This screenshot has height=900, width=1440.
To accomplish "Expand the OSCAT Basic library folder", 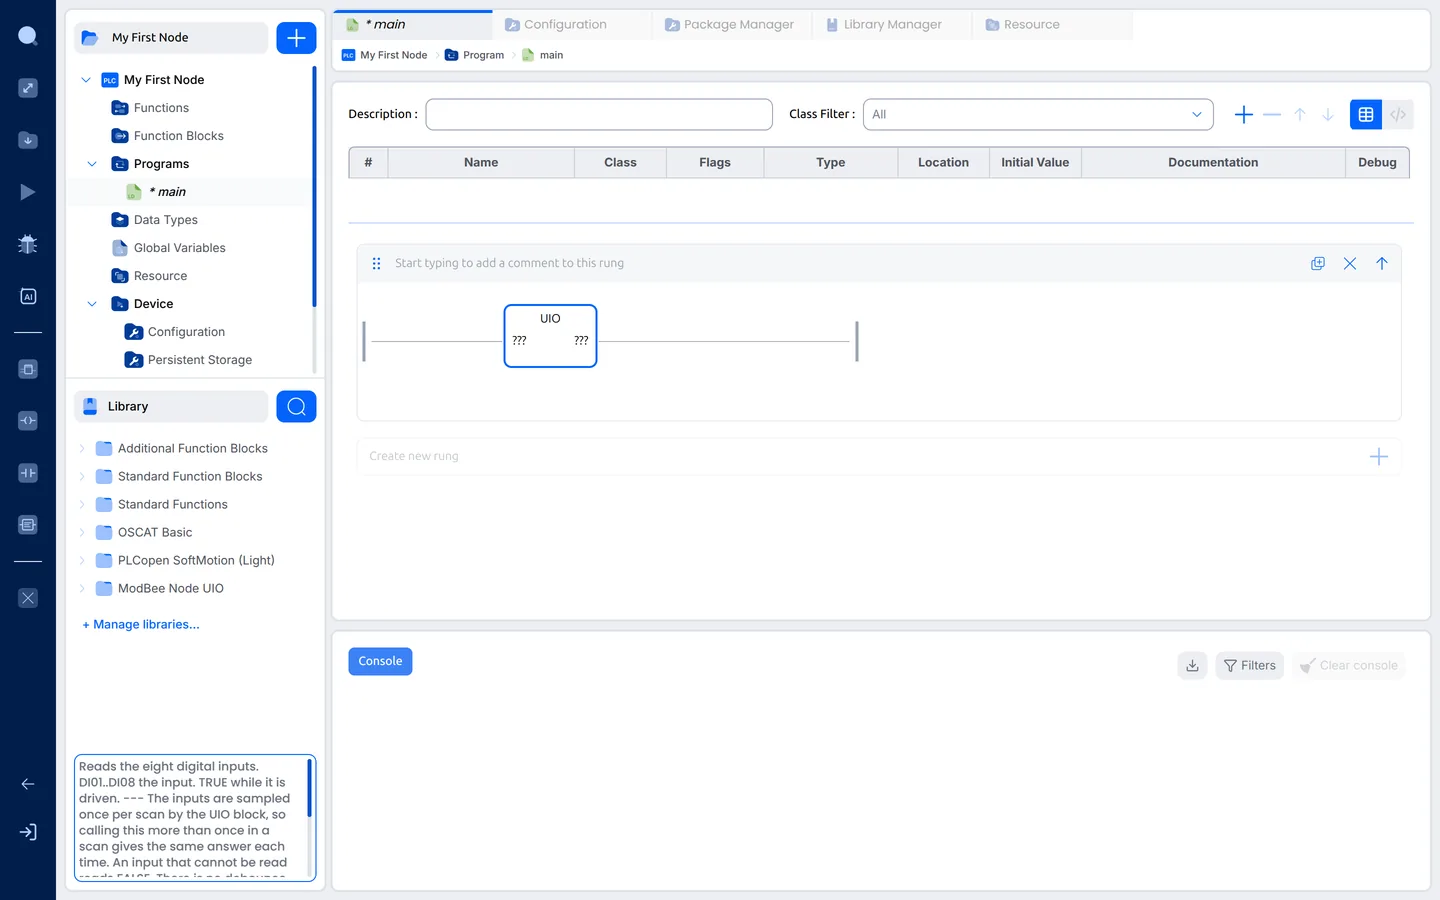I will click(82, 533).
